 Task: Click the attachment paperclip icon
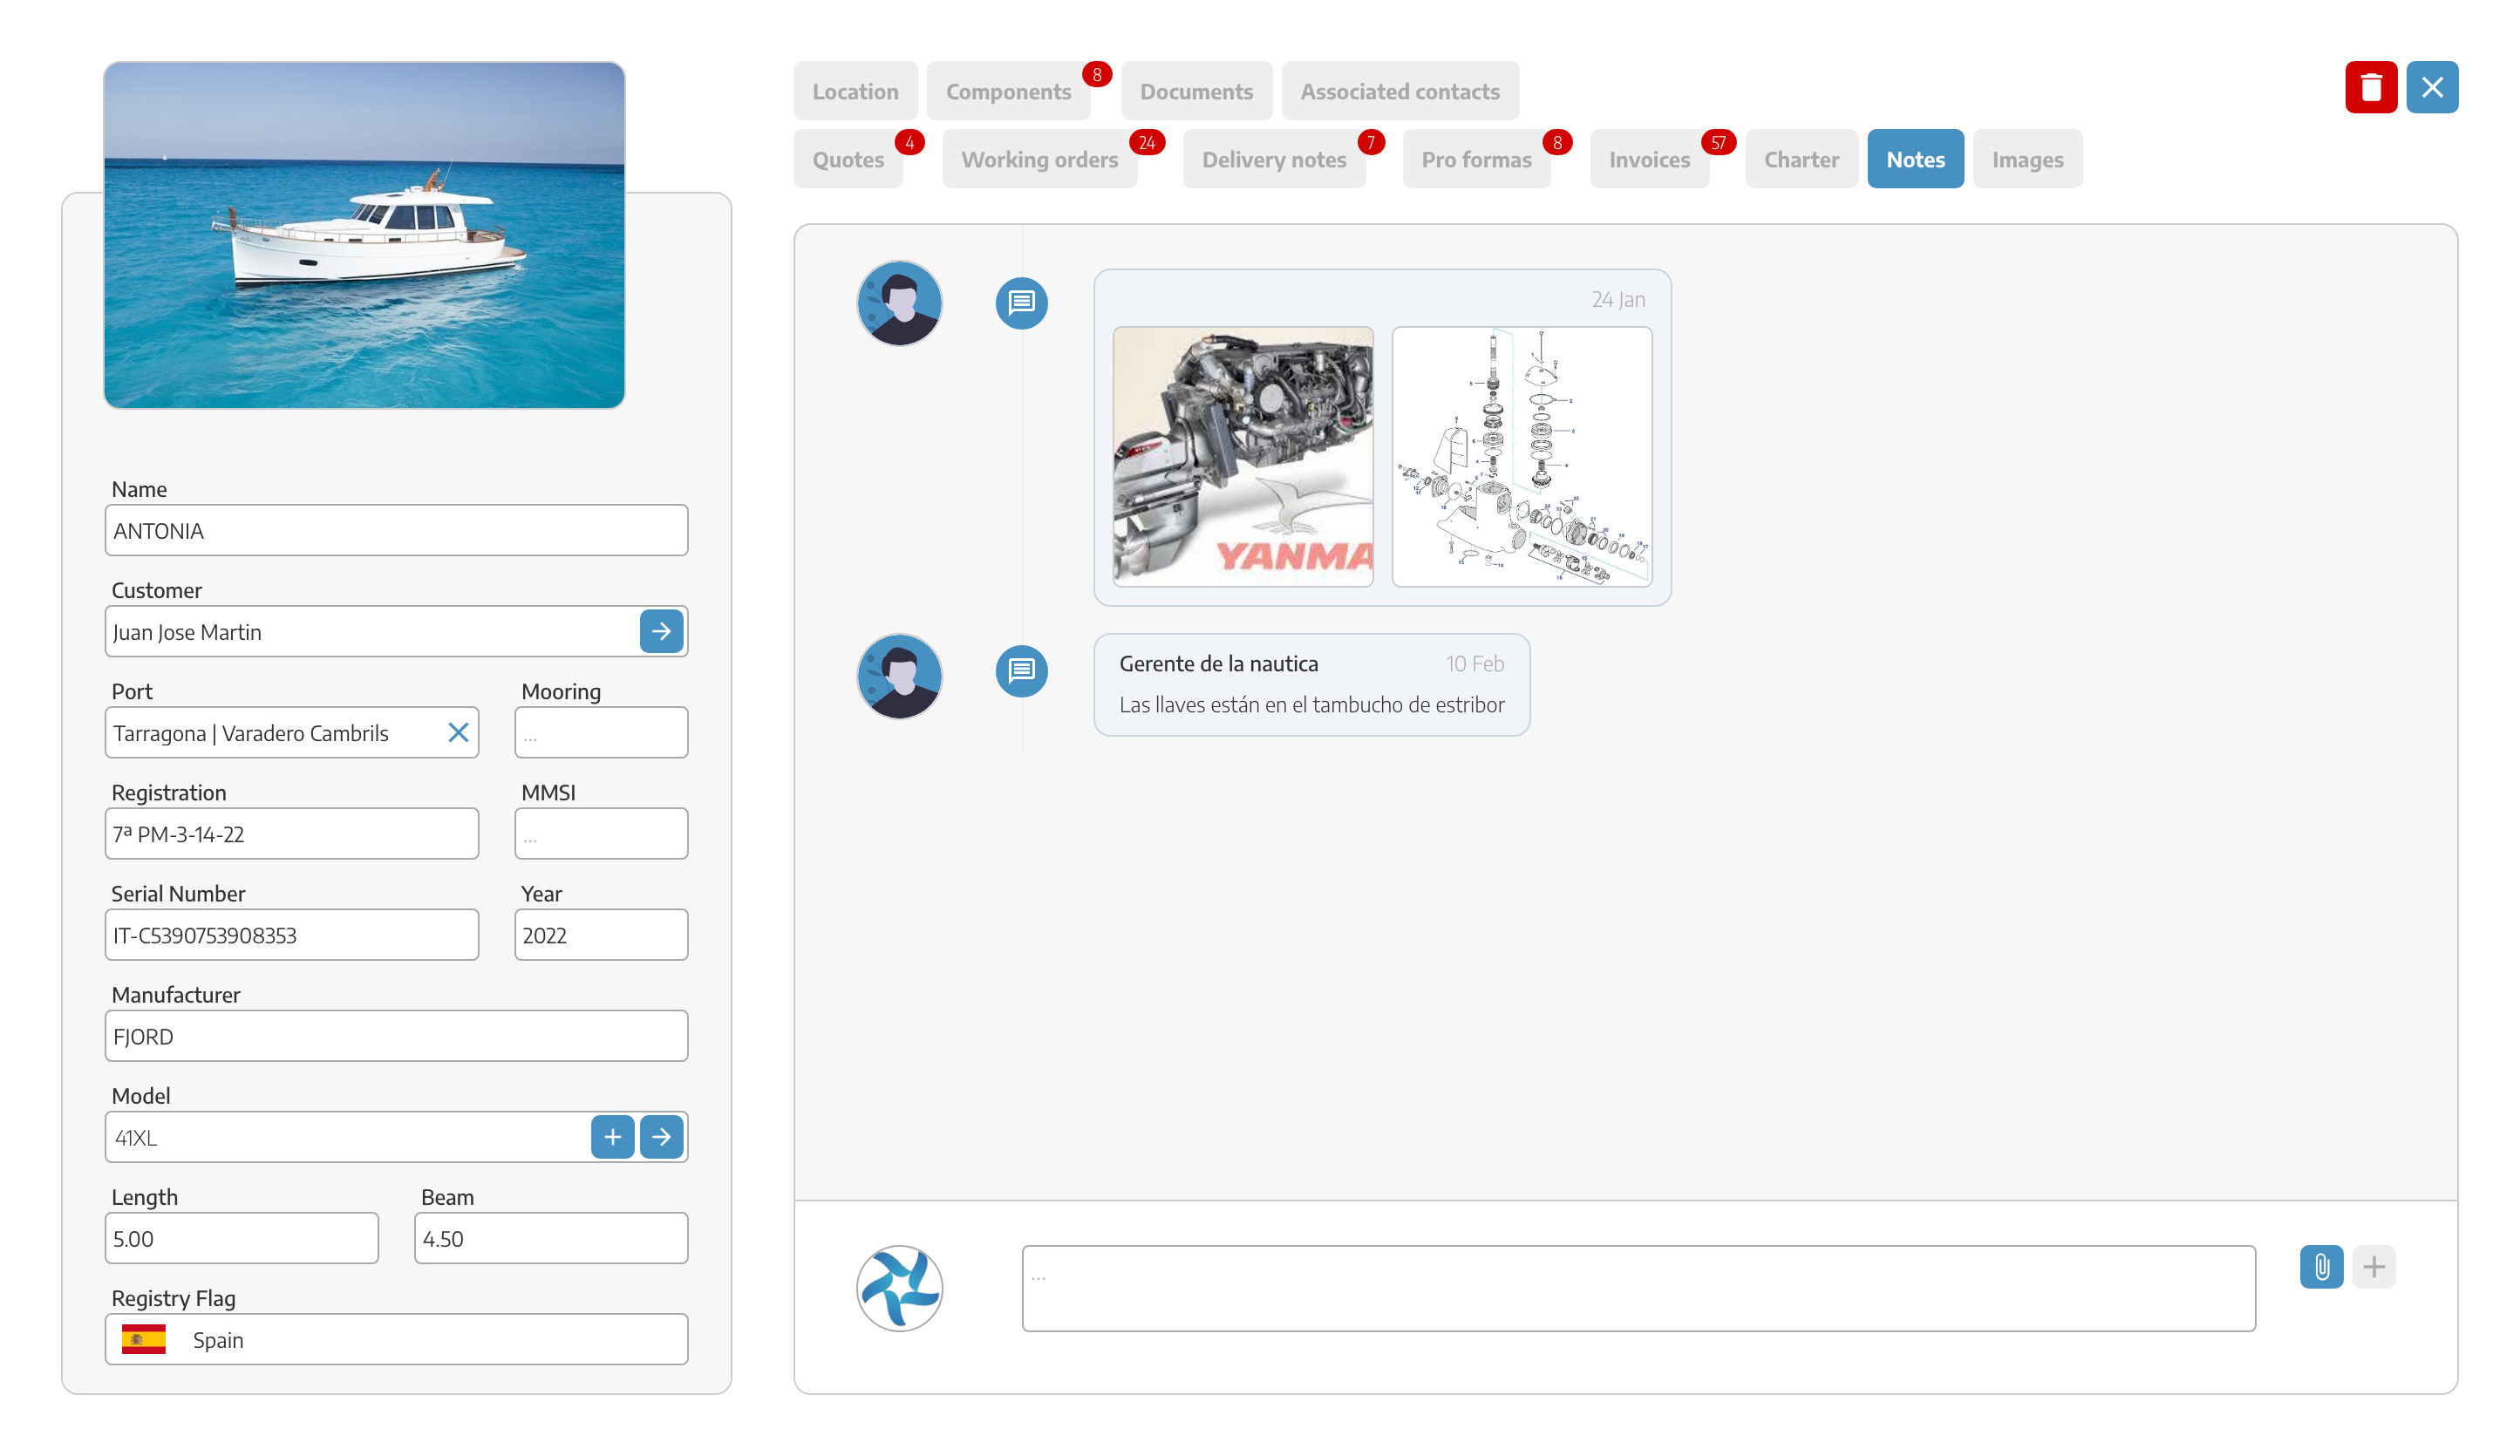[2321, 1267]
